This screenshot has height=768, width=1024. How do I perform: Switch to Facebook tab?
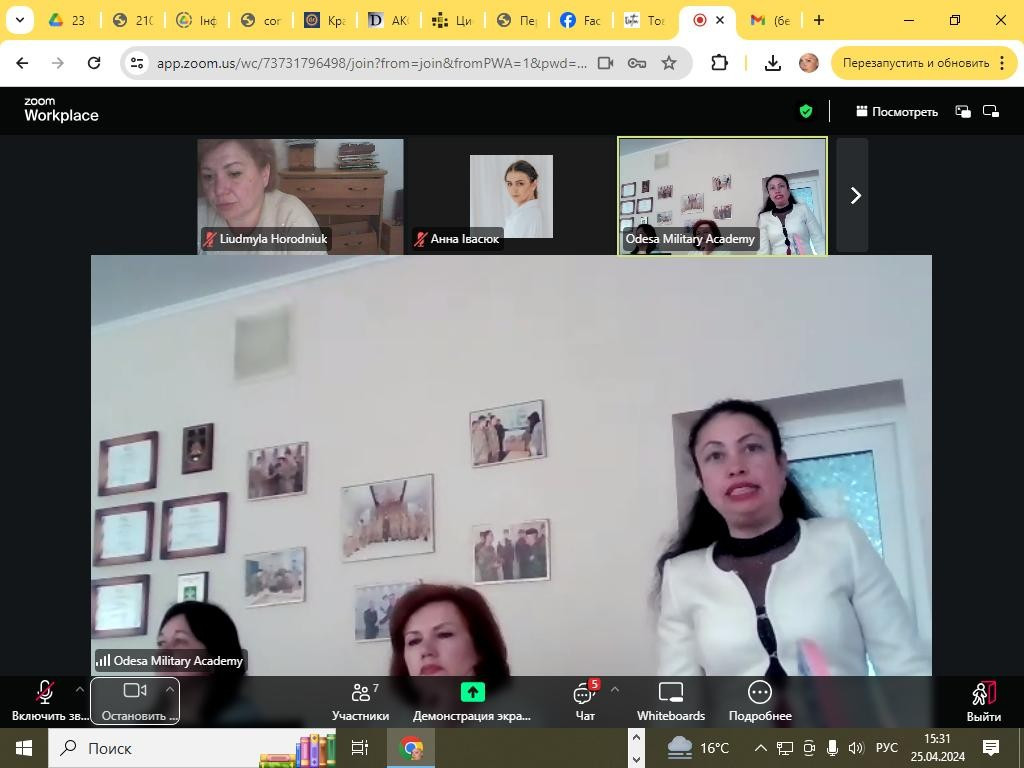[580, 20]
